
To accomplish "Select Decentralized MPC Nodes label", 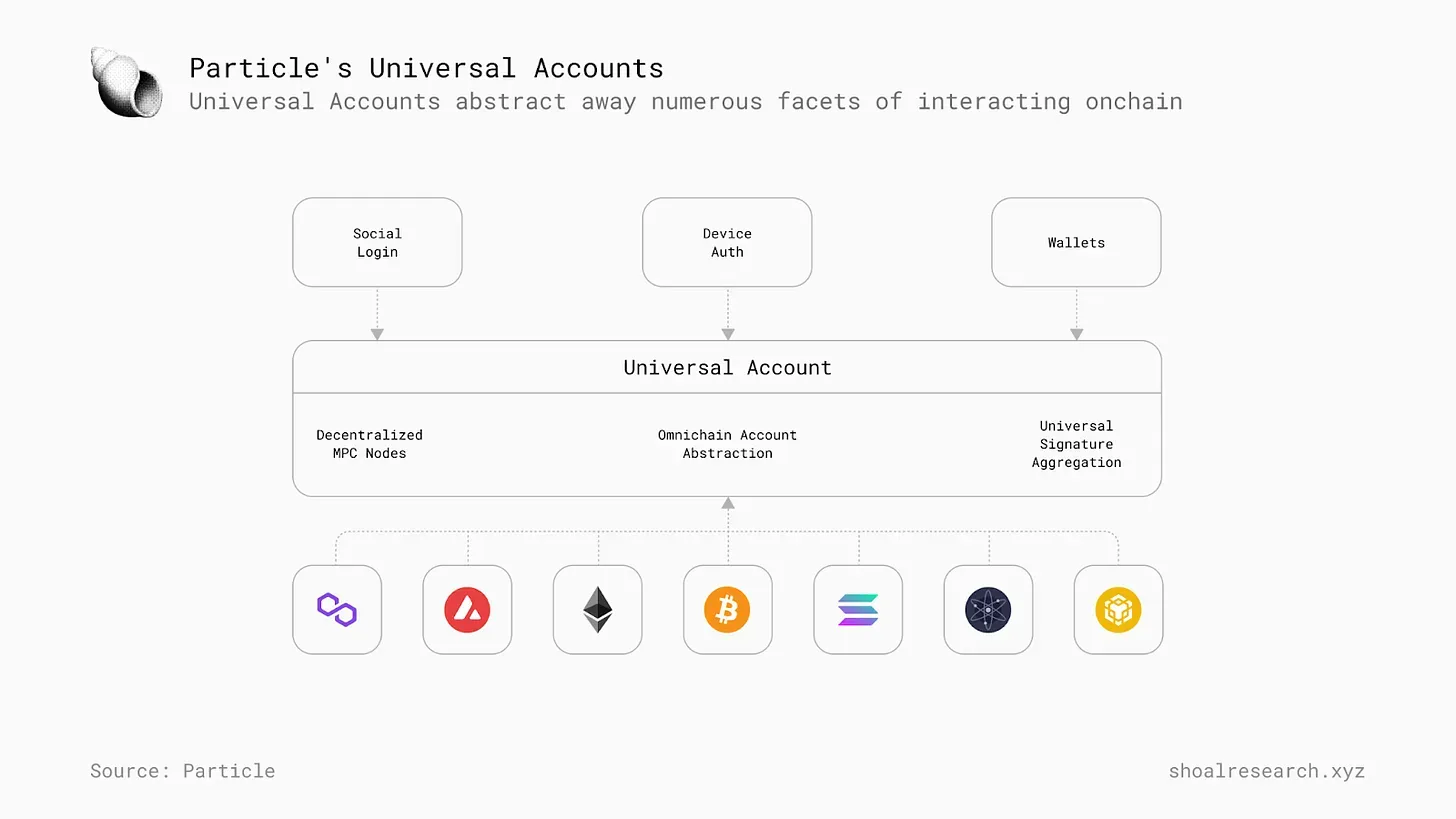I will click(x=369, y=444).
